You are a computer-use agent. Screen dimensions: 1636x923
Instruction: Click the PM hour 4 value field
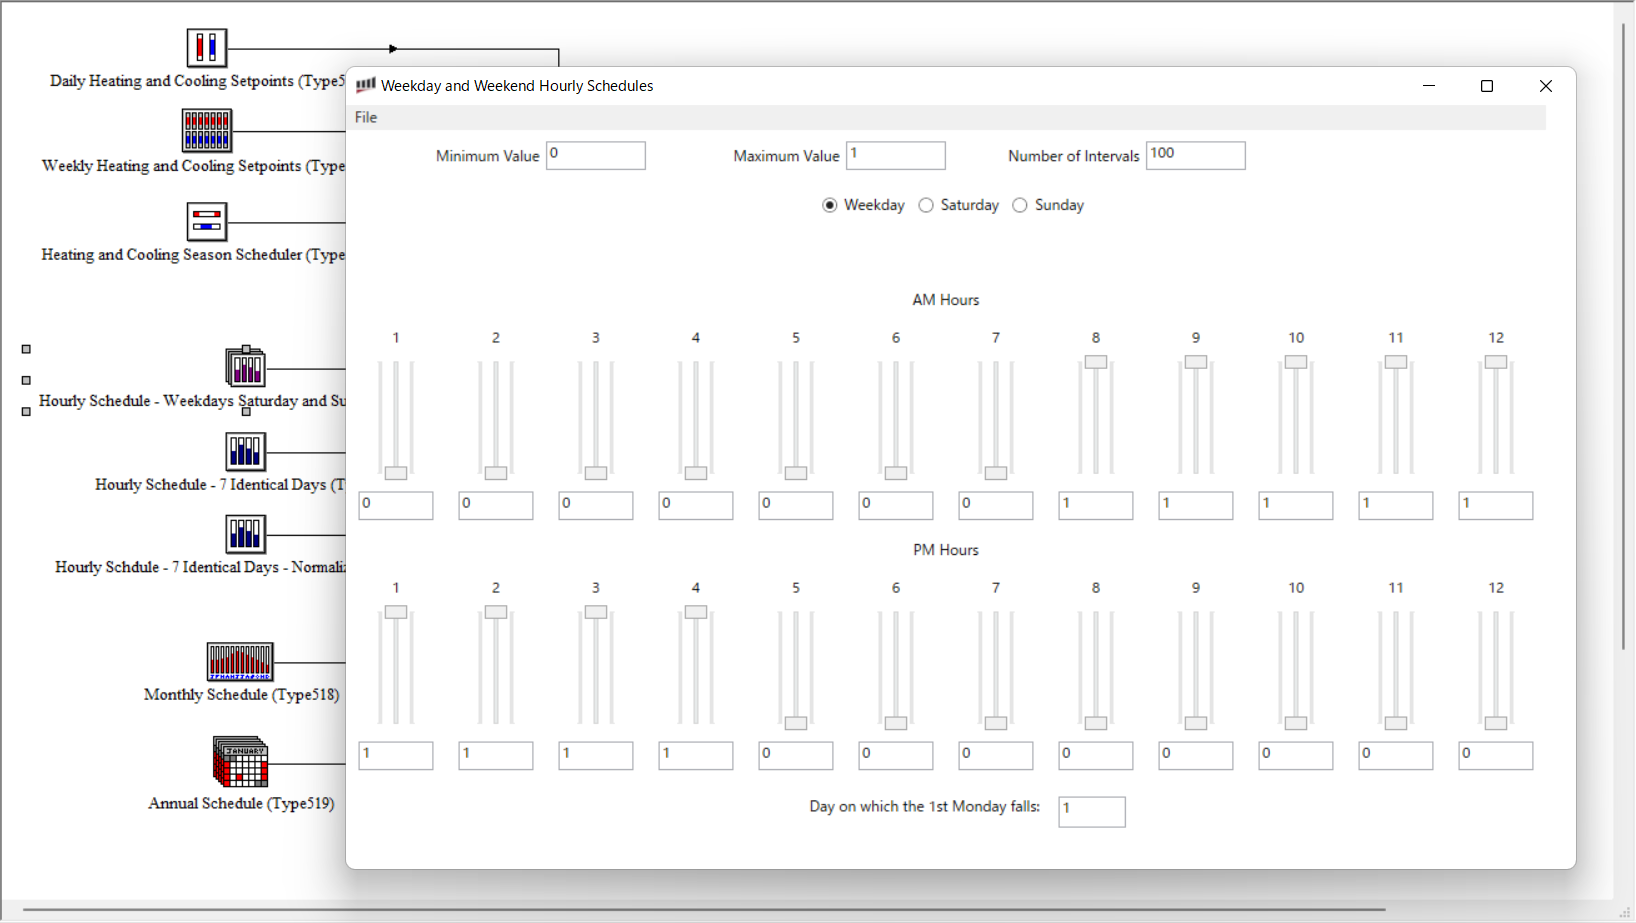tap(696, 756)
